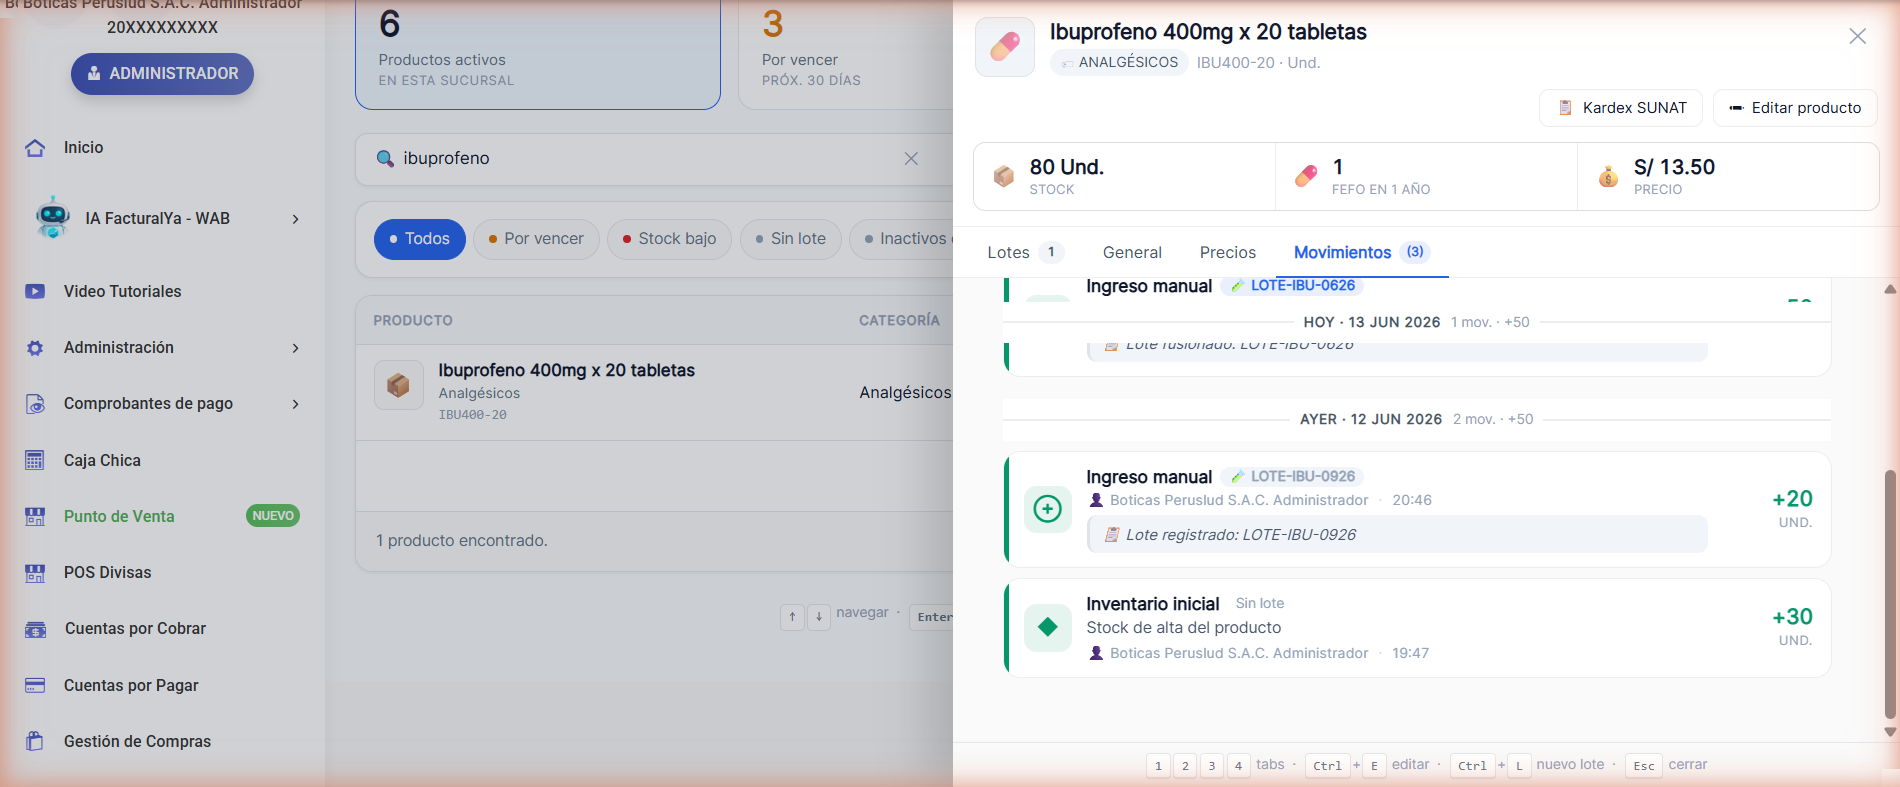Screen dimensions: 1900x787
Task: Expand Comprobantes de pago submenu chevron
Action: point(295,404)
